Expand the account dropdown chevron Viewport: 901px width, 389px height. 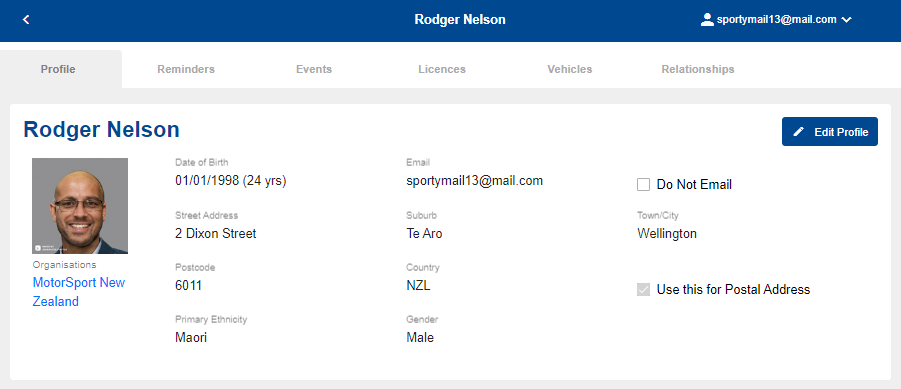pos(846,20)
